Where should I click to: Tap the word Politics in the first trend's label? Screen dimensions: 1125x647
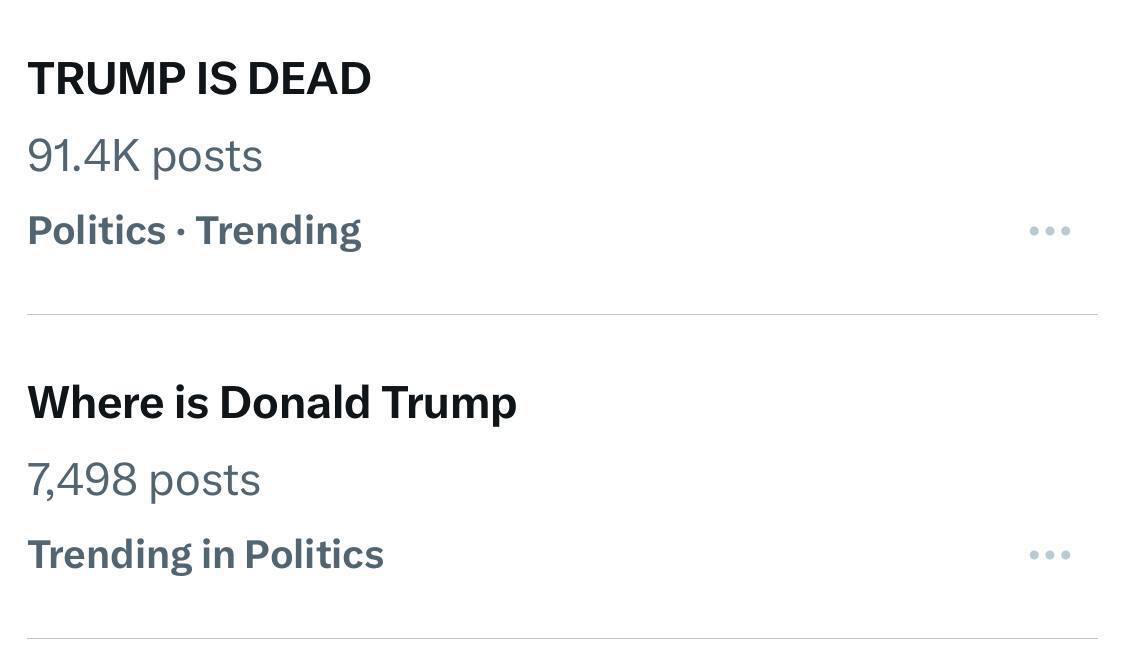[x=96, y=231]
